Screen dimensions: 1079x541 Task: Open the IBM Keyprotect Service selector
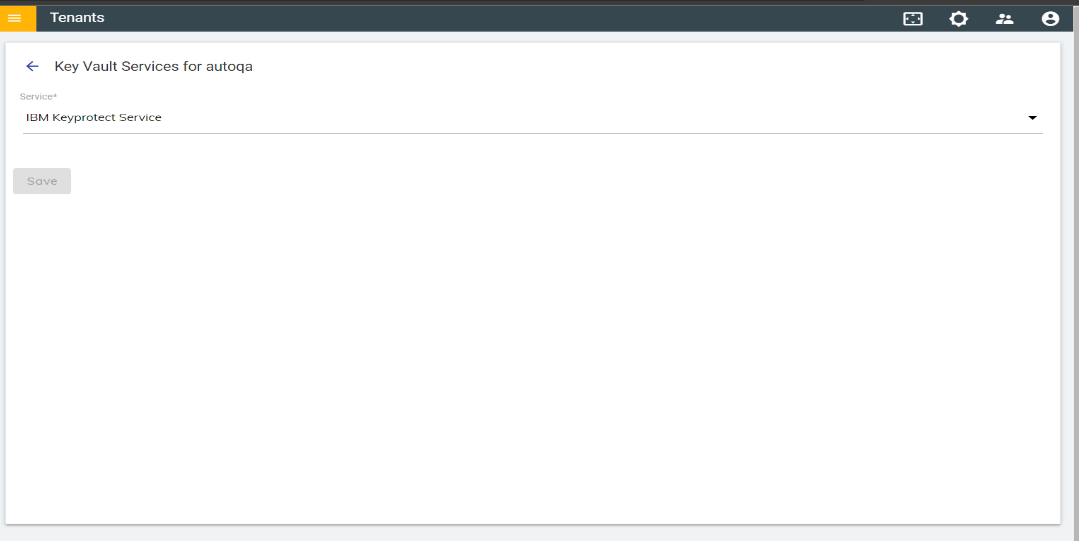click(94, 118)
